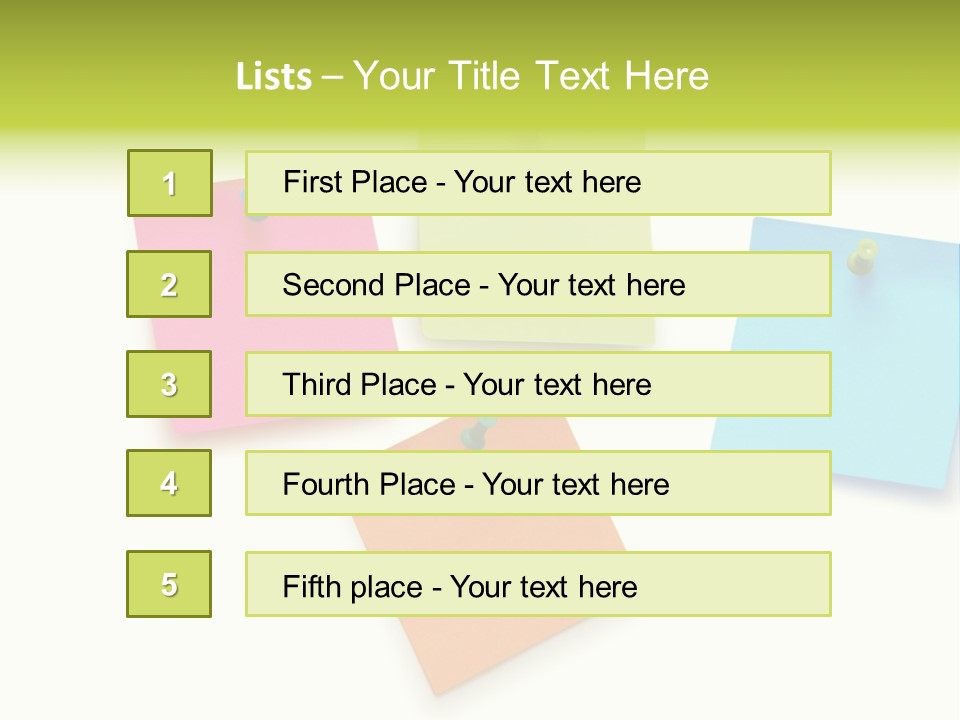Click the yellow pushpin on blue note
The height and width of the screenshot is (720, 960).
[861, 255]
